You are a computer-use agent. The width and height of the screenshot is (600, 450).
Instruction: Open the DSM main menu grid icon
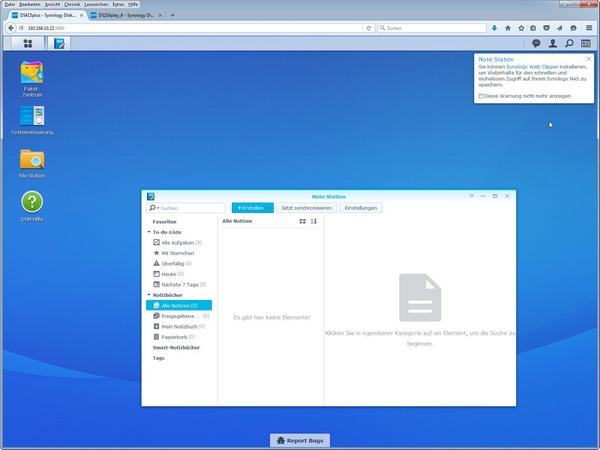coord(28,43)
